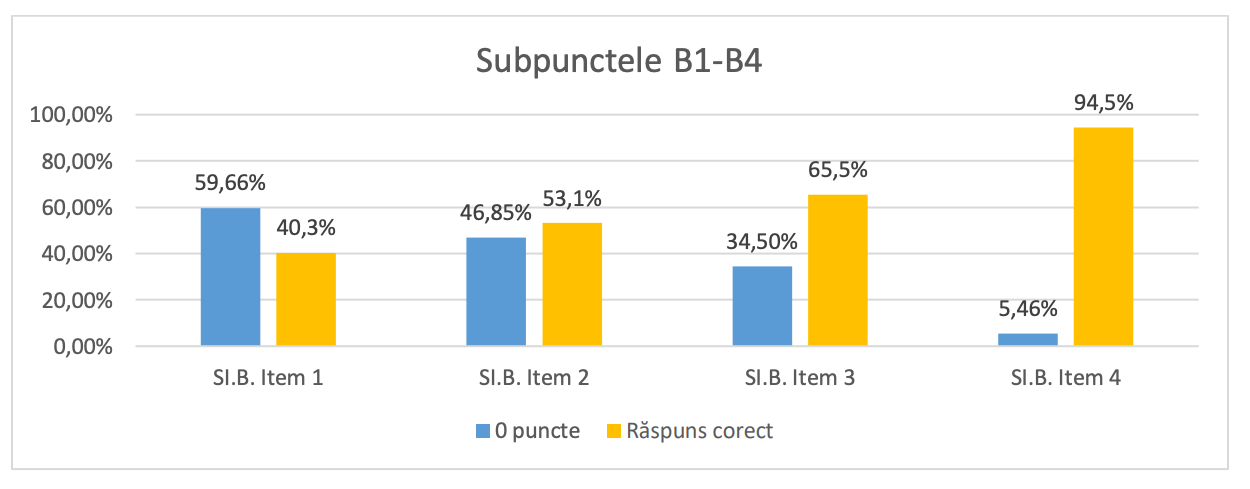Viewport: 1250px width, 489px height.
Task: Select the blue legend swatch for 0 puncte
Action: pyautogui.click(x=483, y=432)
